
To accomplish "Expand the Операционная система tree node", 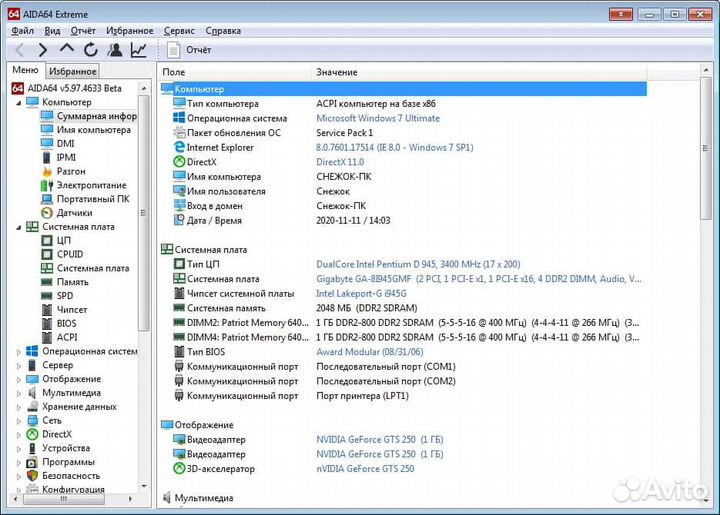I will click(19, 352).
